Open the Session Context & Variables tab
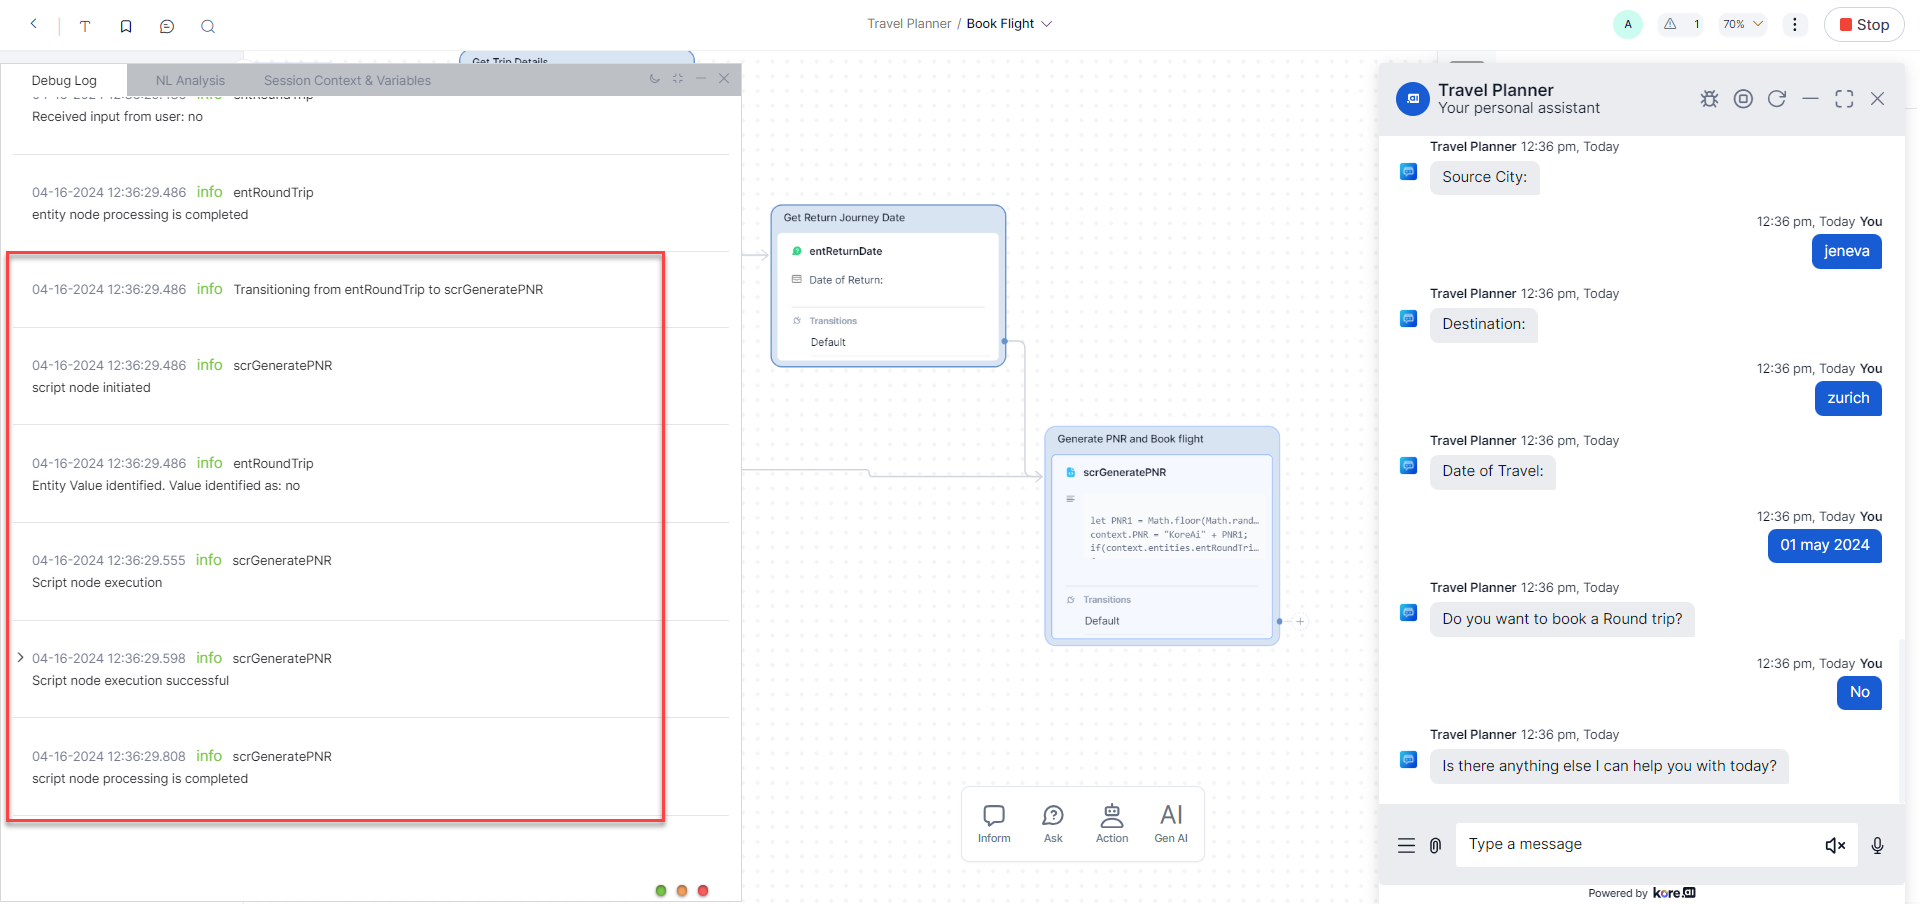The height and width of the screenshot is (904, 1920). [347, 79]
